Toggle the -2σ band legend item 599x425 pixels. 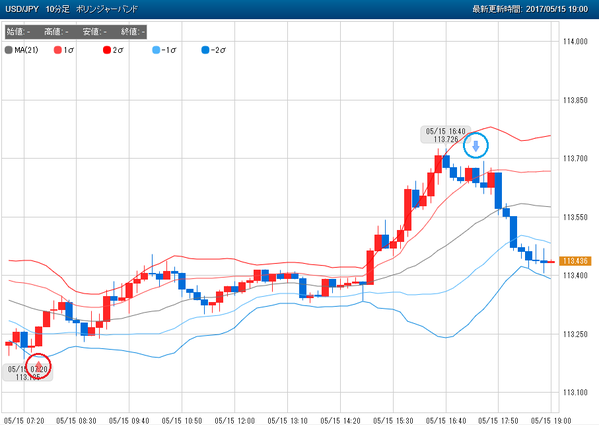213,50
